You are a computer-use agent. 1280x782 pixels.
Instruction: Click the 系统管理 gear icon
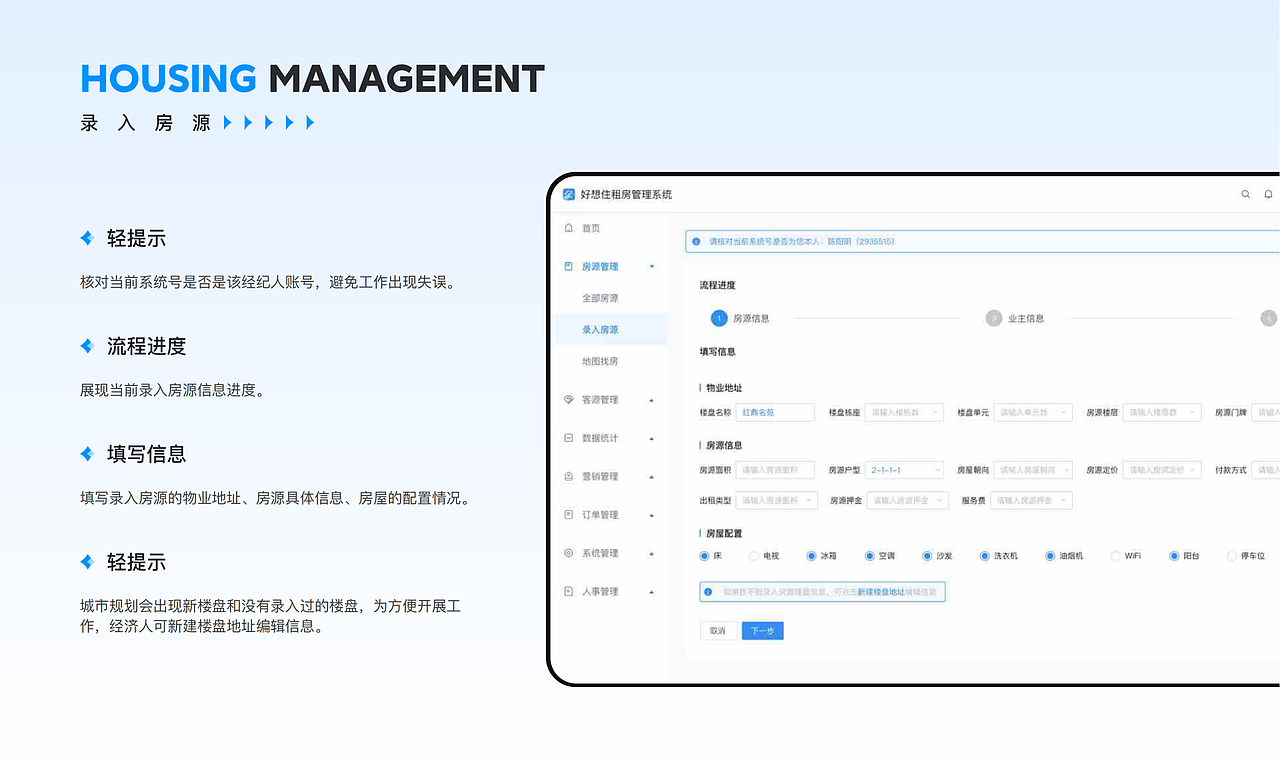[x=569, y=553]
